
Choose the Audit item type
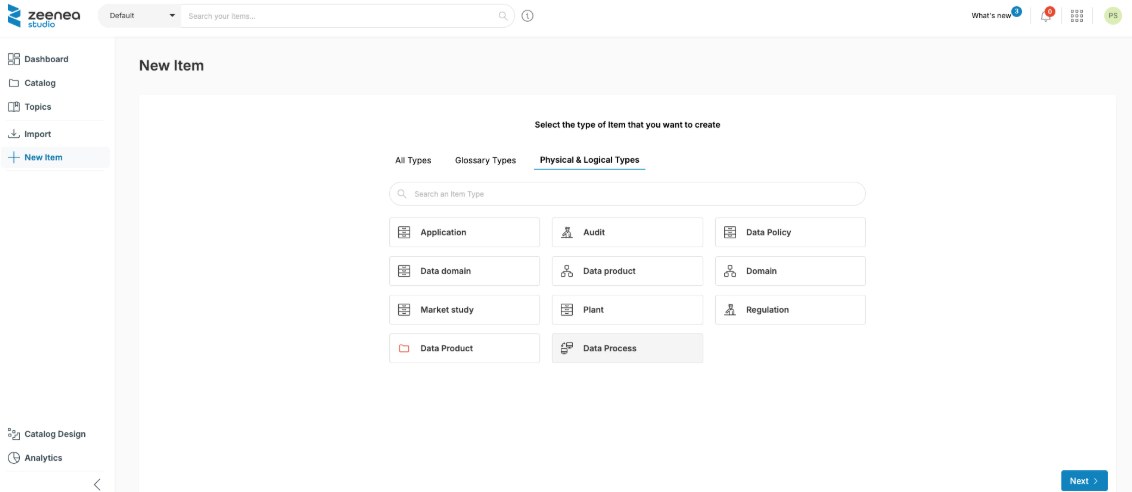(627, 232)
